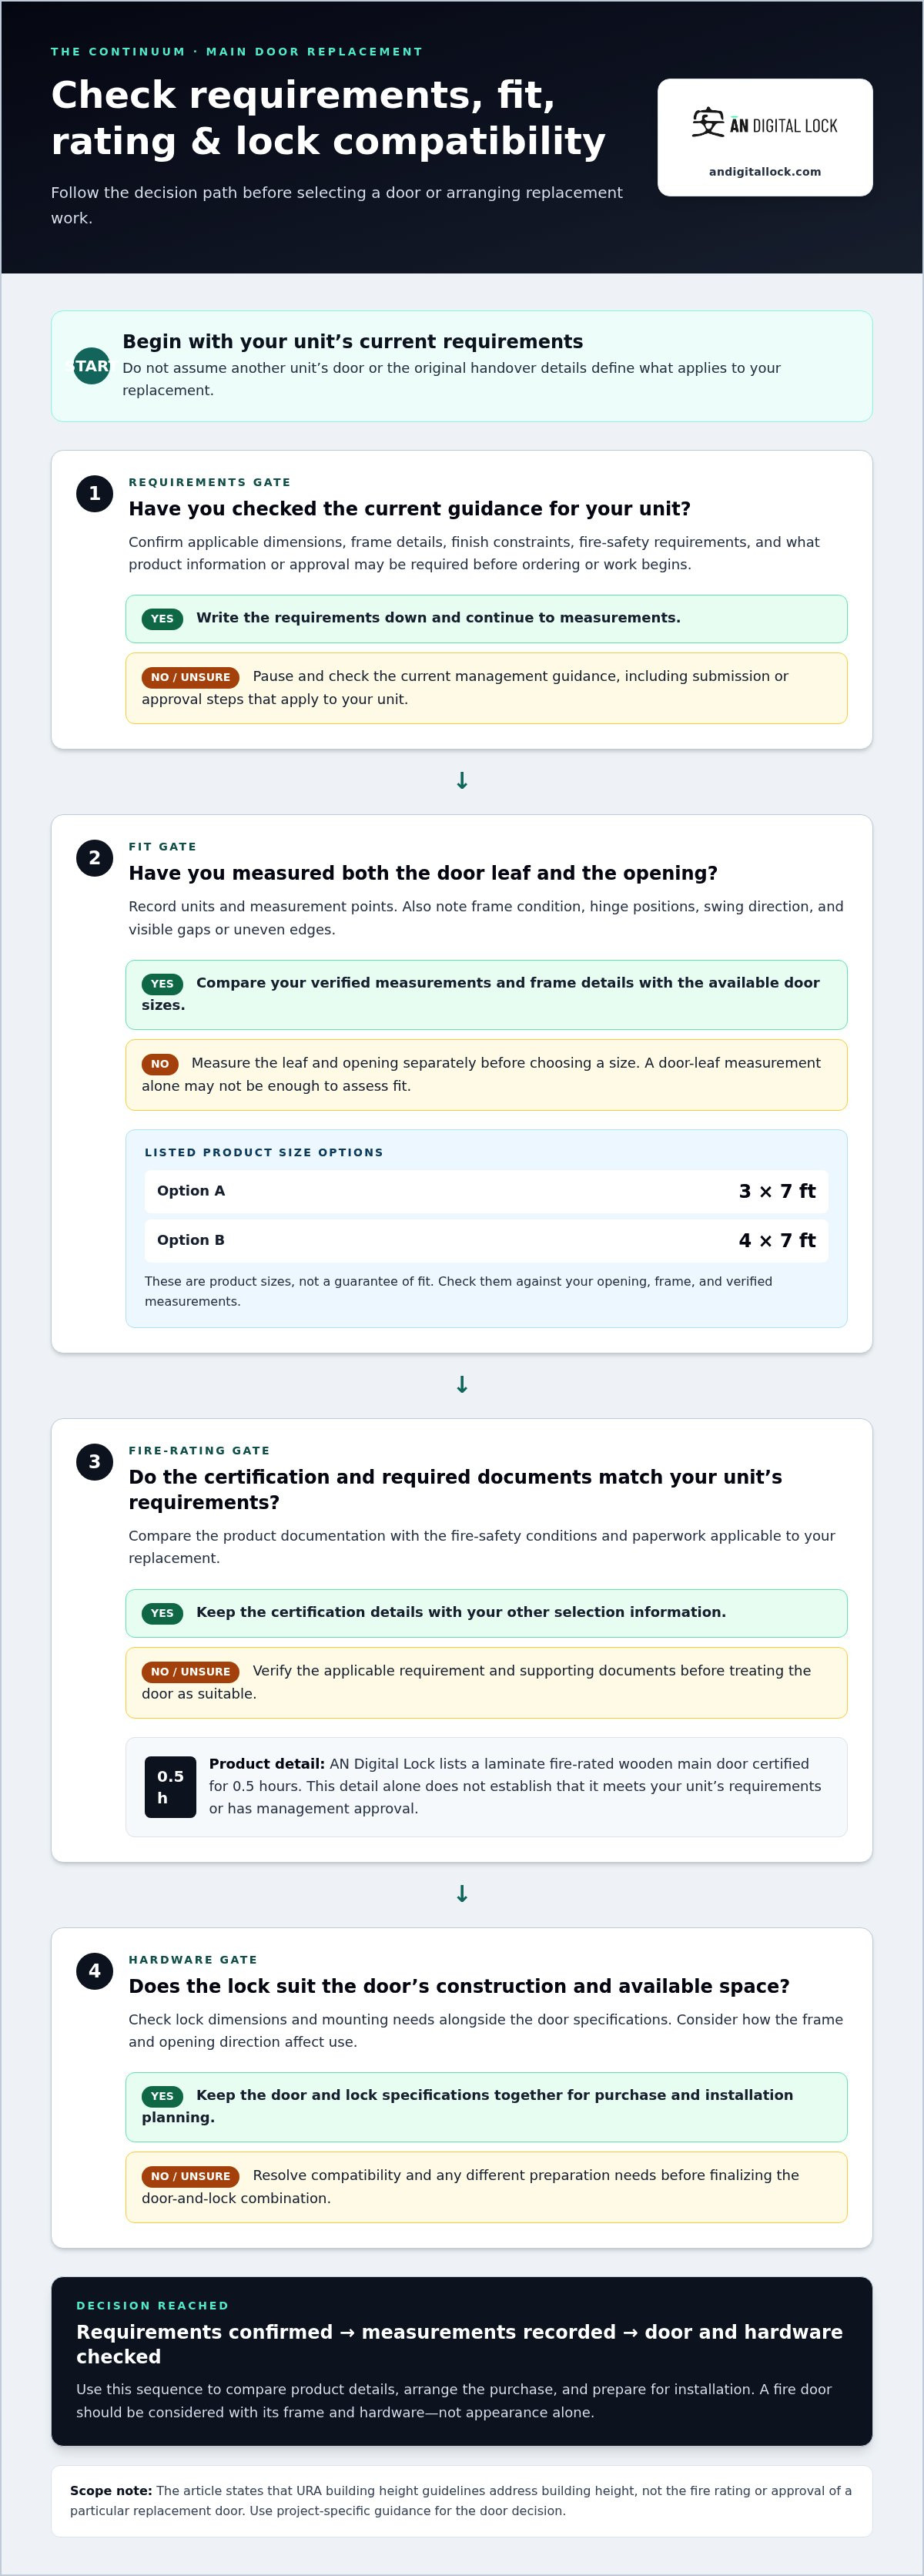Image resolution: width=924 pixels, height=2576 pixels.
Task: Click the arrow below Requirements Gate card
Action: pos(462,781)
